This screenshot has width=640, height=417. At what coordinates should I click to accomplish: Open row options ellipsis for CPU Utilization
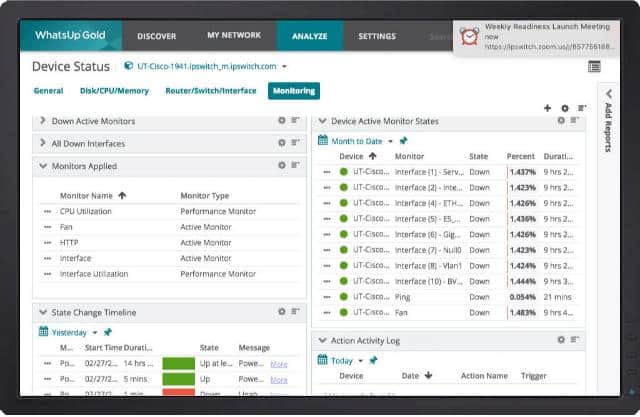[x=47, y=212]
